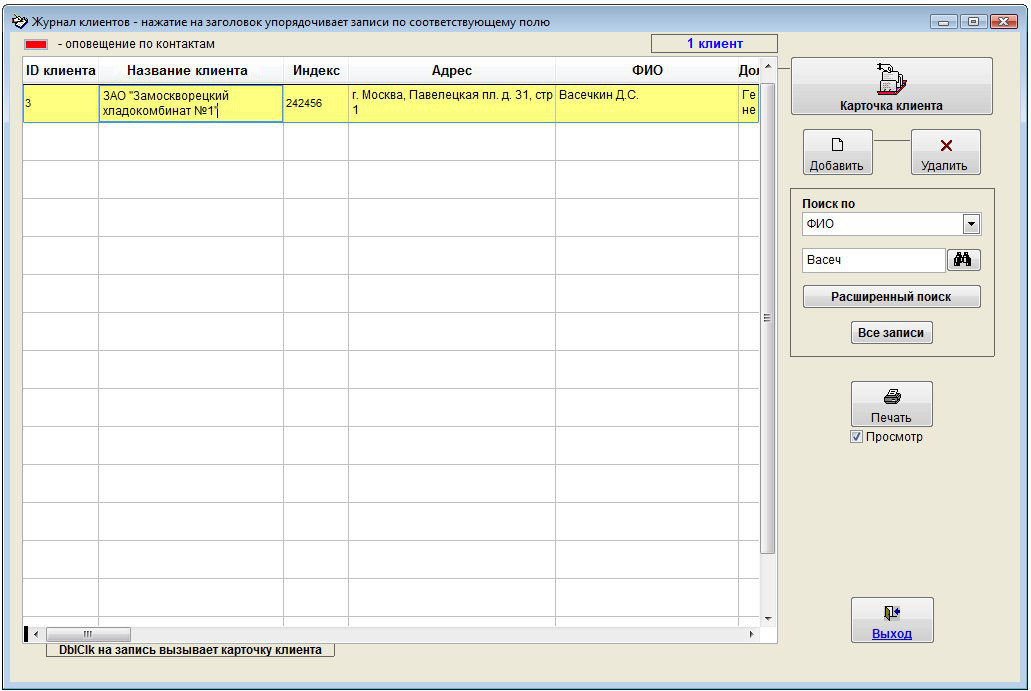This screenshot has width=1031, height=691.
Task: Click the vertical scrollbar down arrow
Action: pos(768,618)
